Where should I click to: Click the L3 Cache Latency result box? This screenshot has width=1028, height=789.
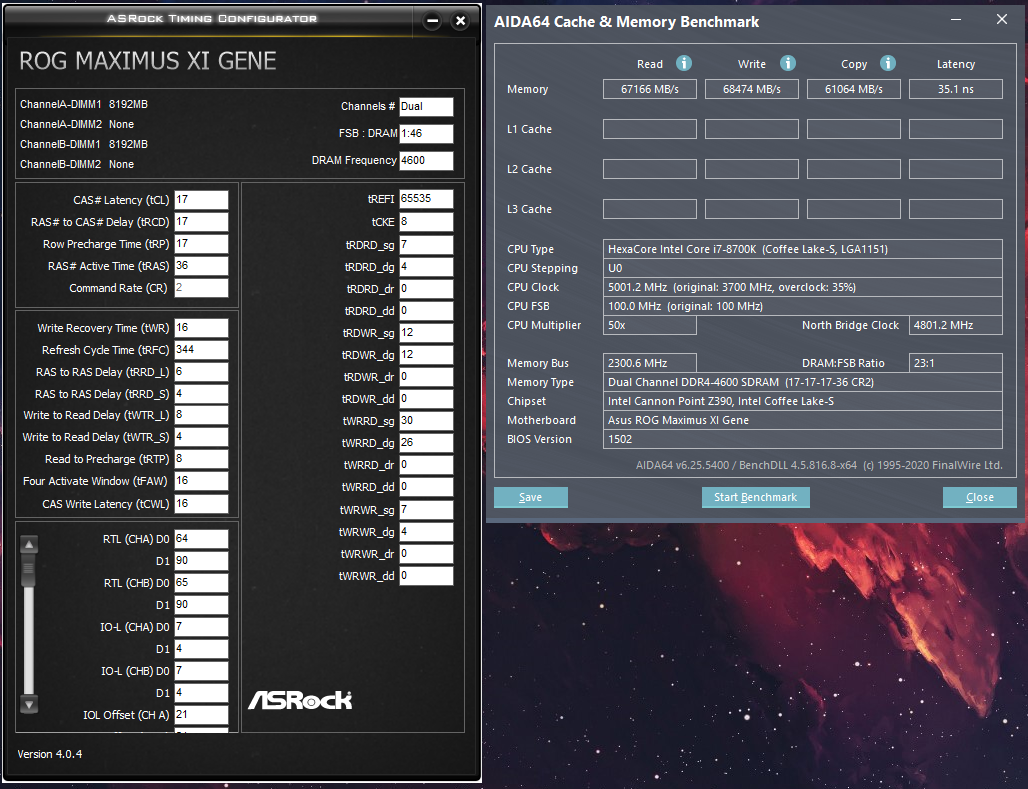(955, 209)
